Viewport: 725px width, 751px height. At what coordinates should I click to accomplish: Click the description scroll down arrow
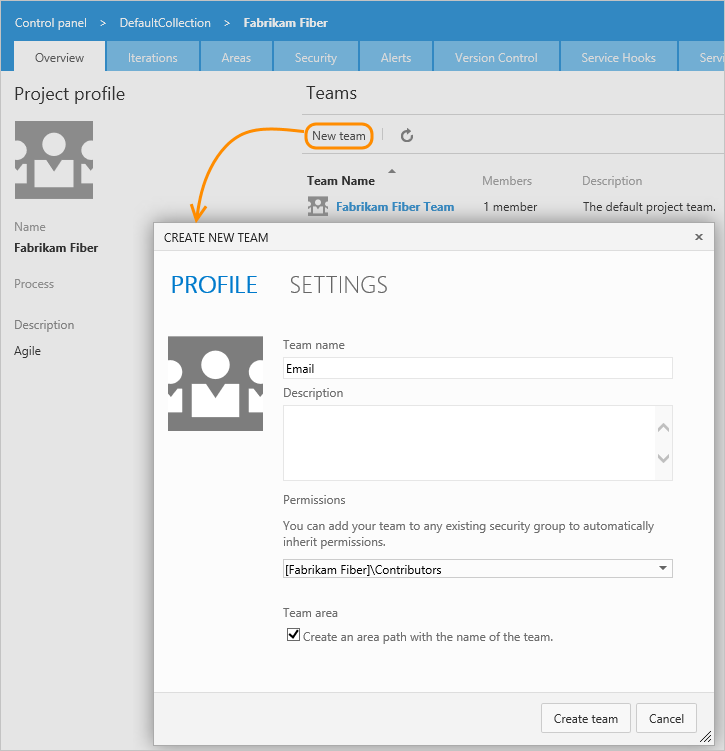pyautogui.click(x=663, y=458)
